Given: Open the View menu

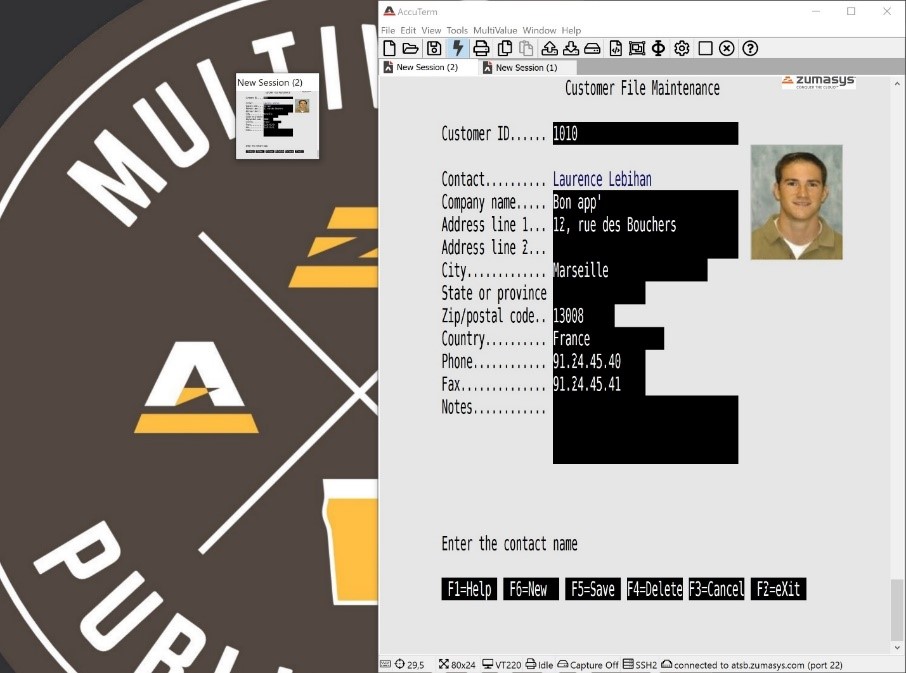Looking at the screenshot, I should pos(431,30).
